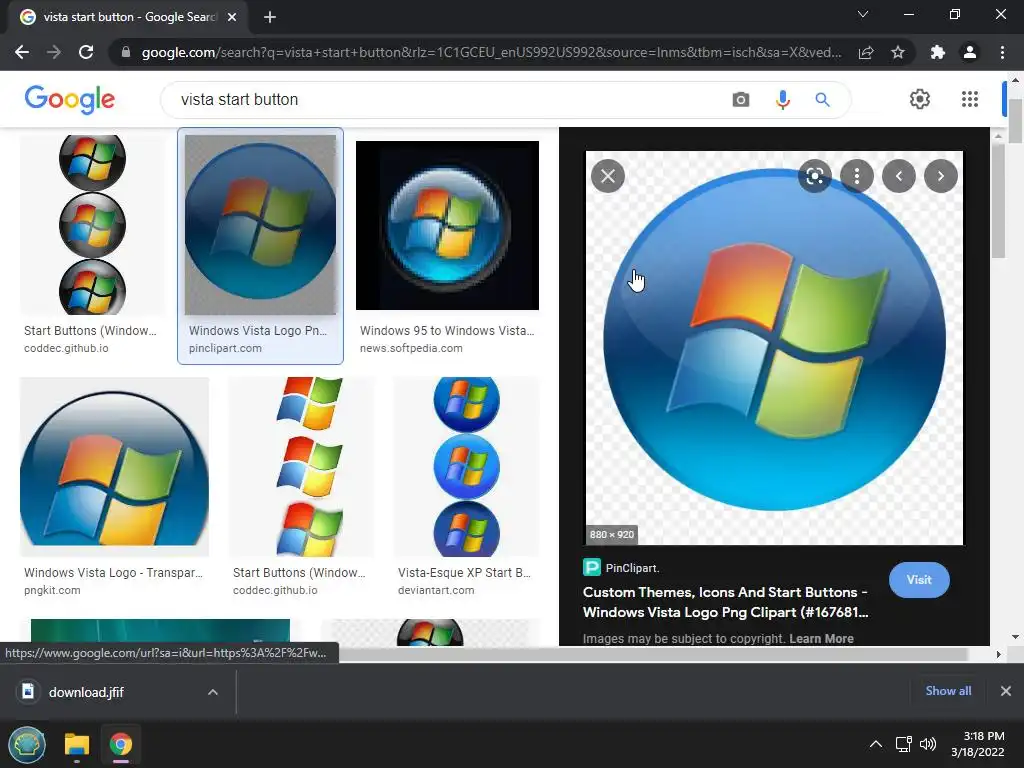The image size is (1024, 768).
Task: Open Chrome's three-dot menu
Action: click(1002, 52)
